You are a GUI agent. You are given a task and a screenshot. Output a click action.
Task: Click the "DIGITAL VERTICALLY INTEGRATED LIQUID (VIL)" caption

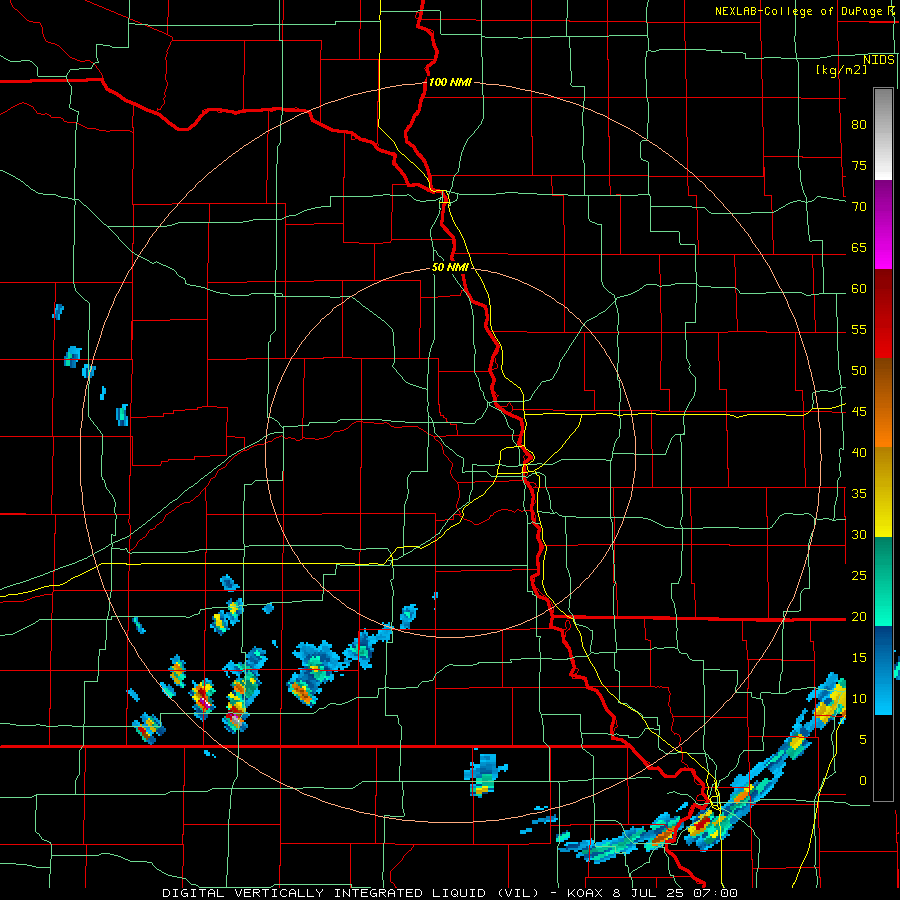351,893
